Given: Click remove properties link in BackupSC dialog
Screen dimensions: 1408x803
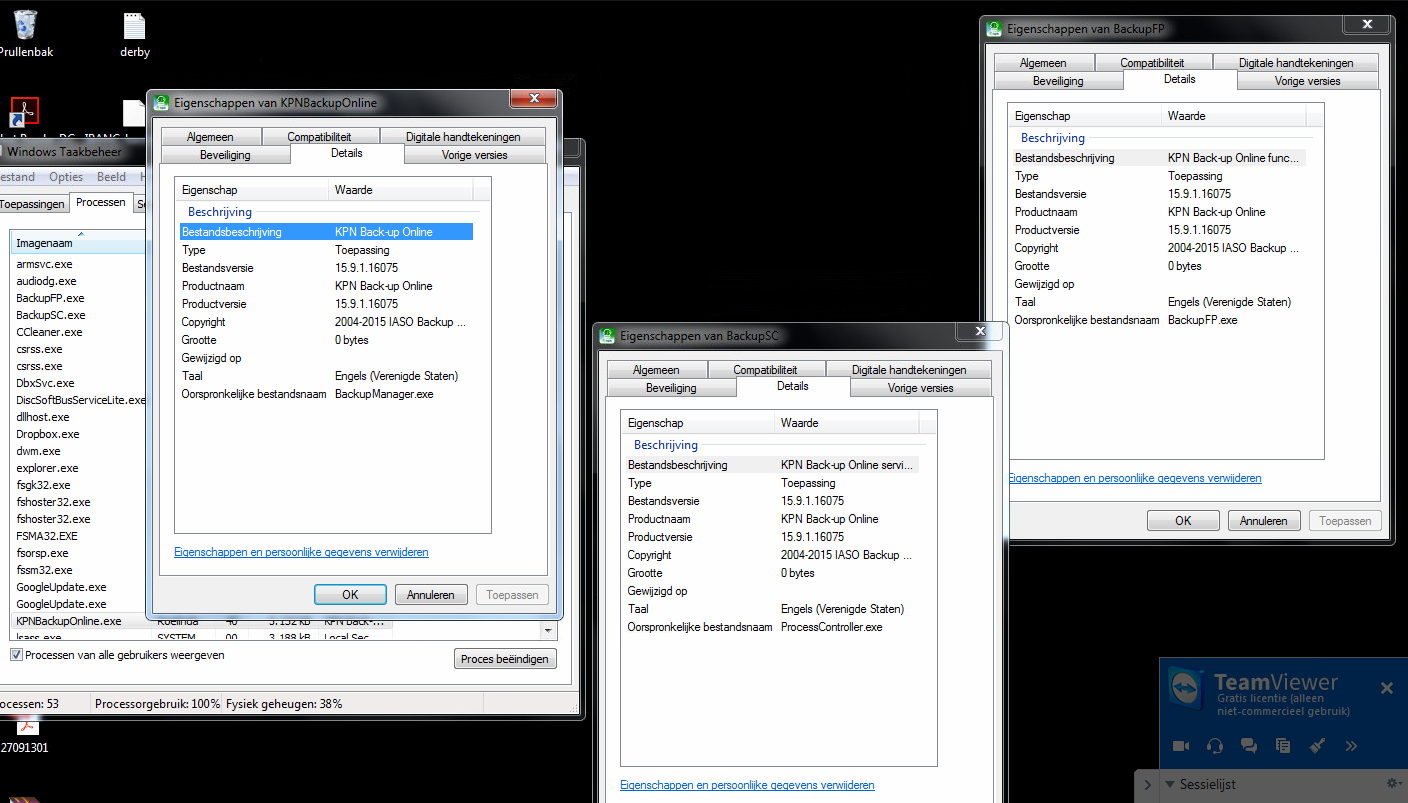Looking at the screenshot, I should [747, 785].
